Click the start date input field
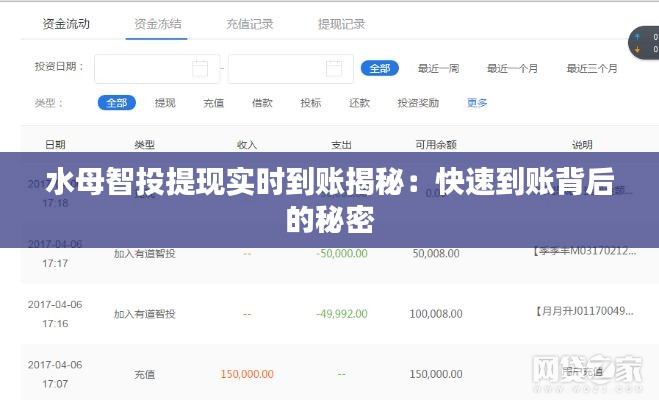The height and width of the screenshot is (400, 659). point(157,68)
